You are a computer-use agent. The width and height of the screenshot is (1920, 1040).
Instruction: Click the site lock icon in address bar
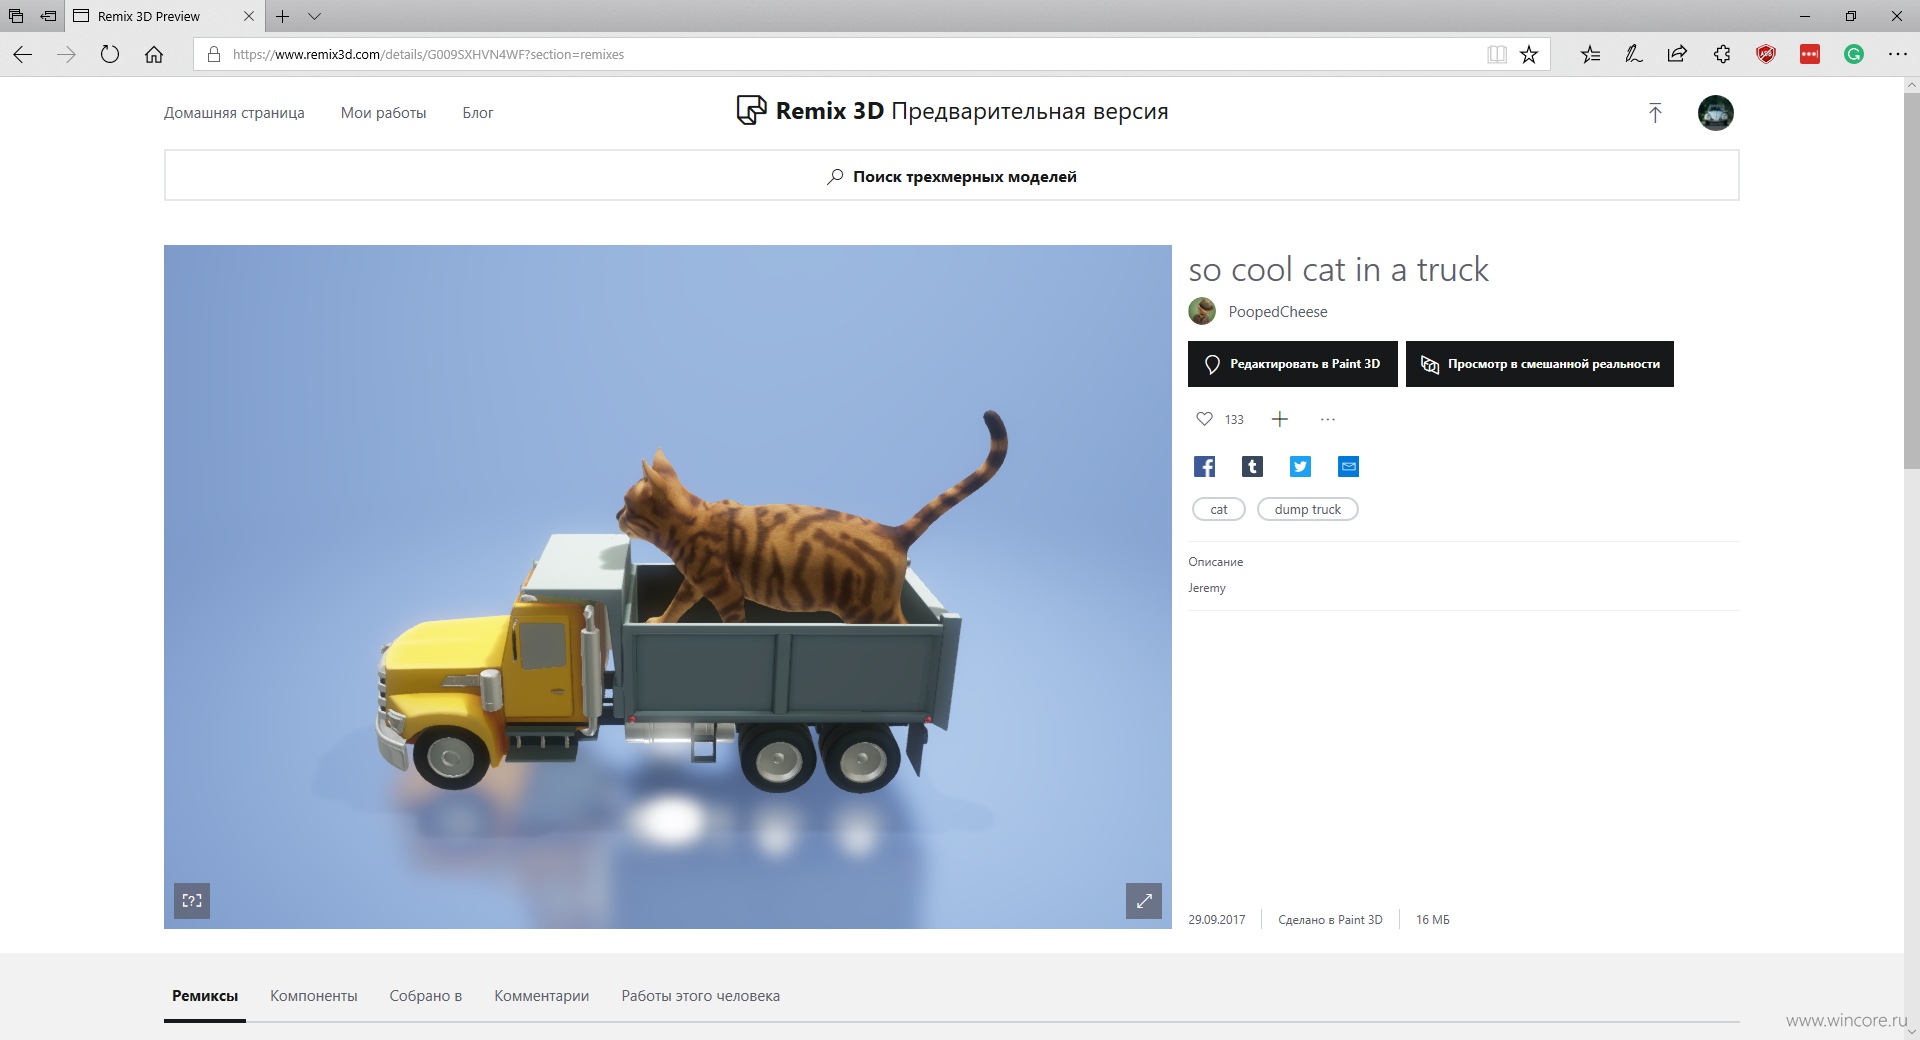click(213, 54)
